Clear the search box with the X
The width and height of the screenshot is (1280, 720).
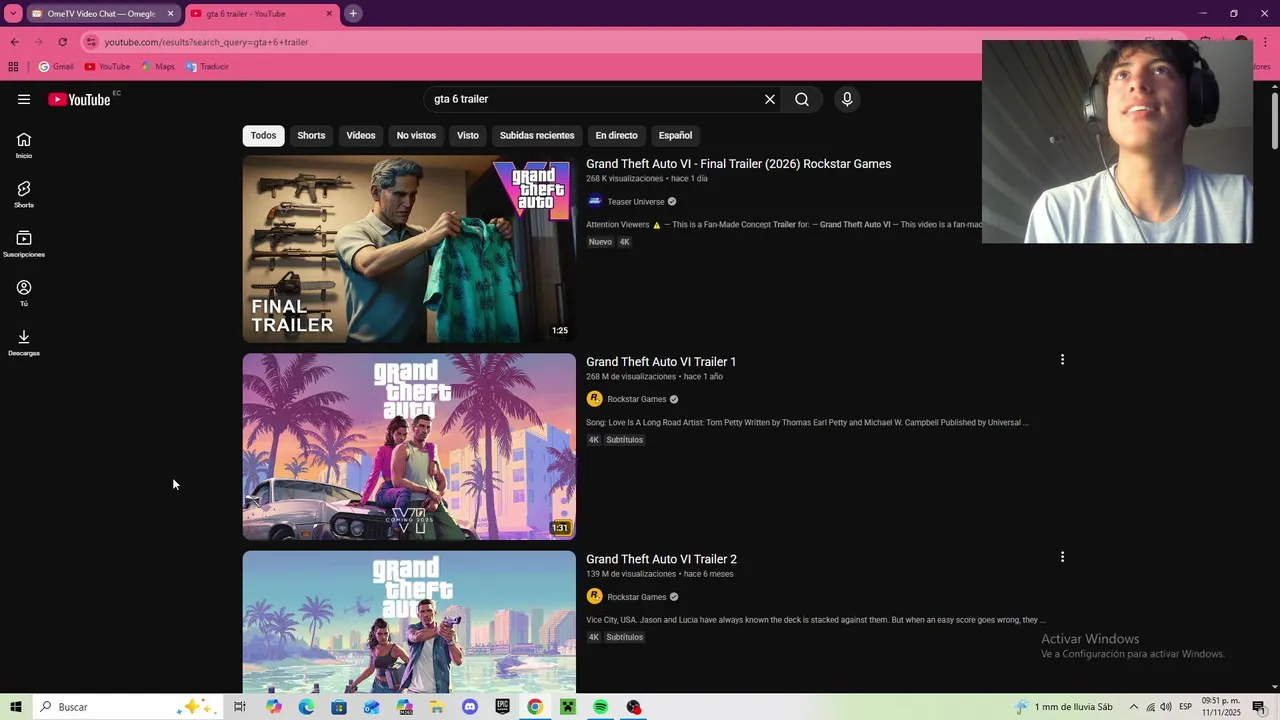coord(770,99)
